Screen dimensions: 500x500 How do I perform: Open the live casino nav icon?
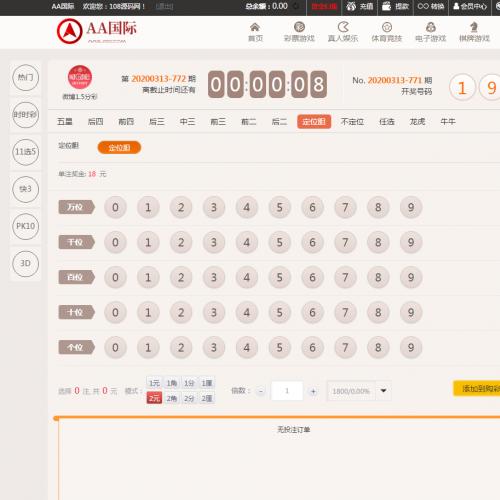point(343,27)
